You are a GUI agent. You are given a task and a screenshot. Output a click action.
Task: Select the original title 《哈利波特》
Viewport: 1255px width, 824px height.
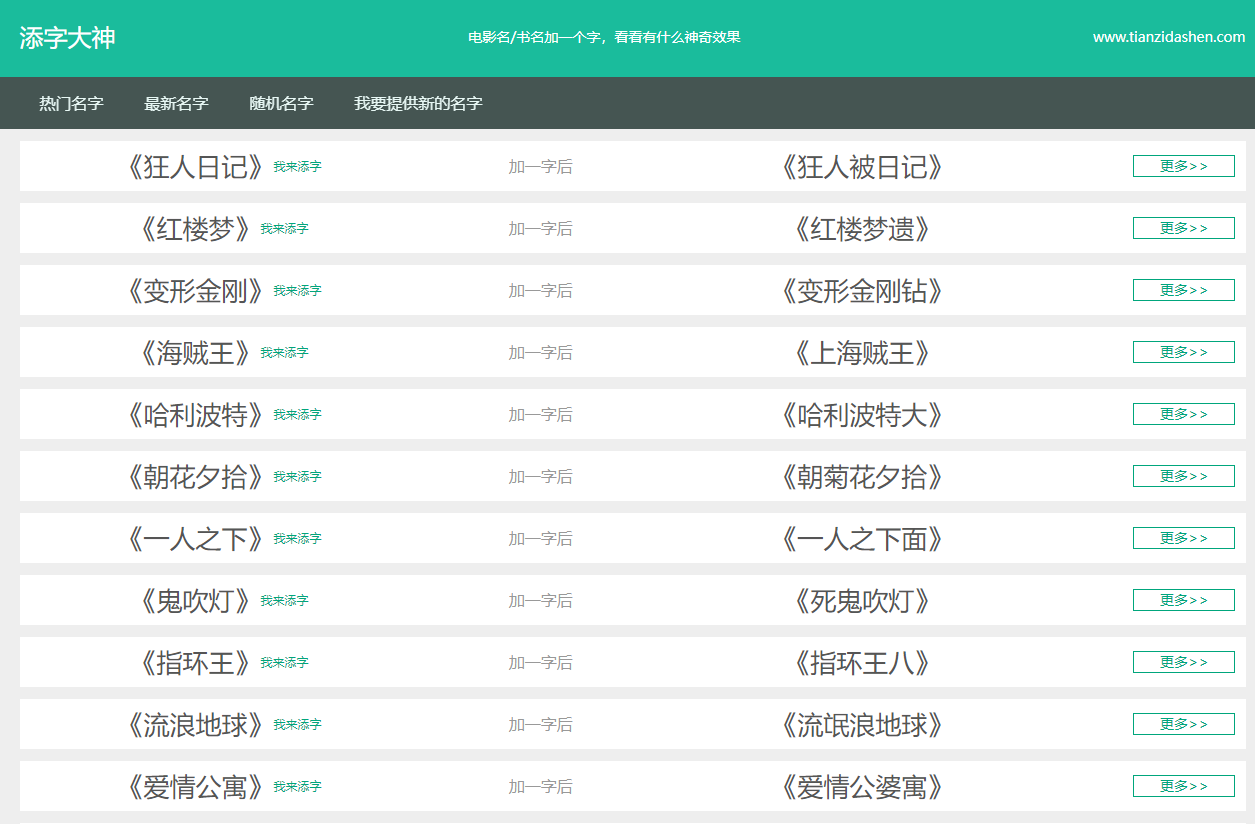click(196, 415)
